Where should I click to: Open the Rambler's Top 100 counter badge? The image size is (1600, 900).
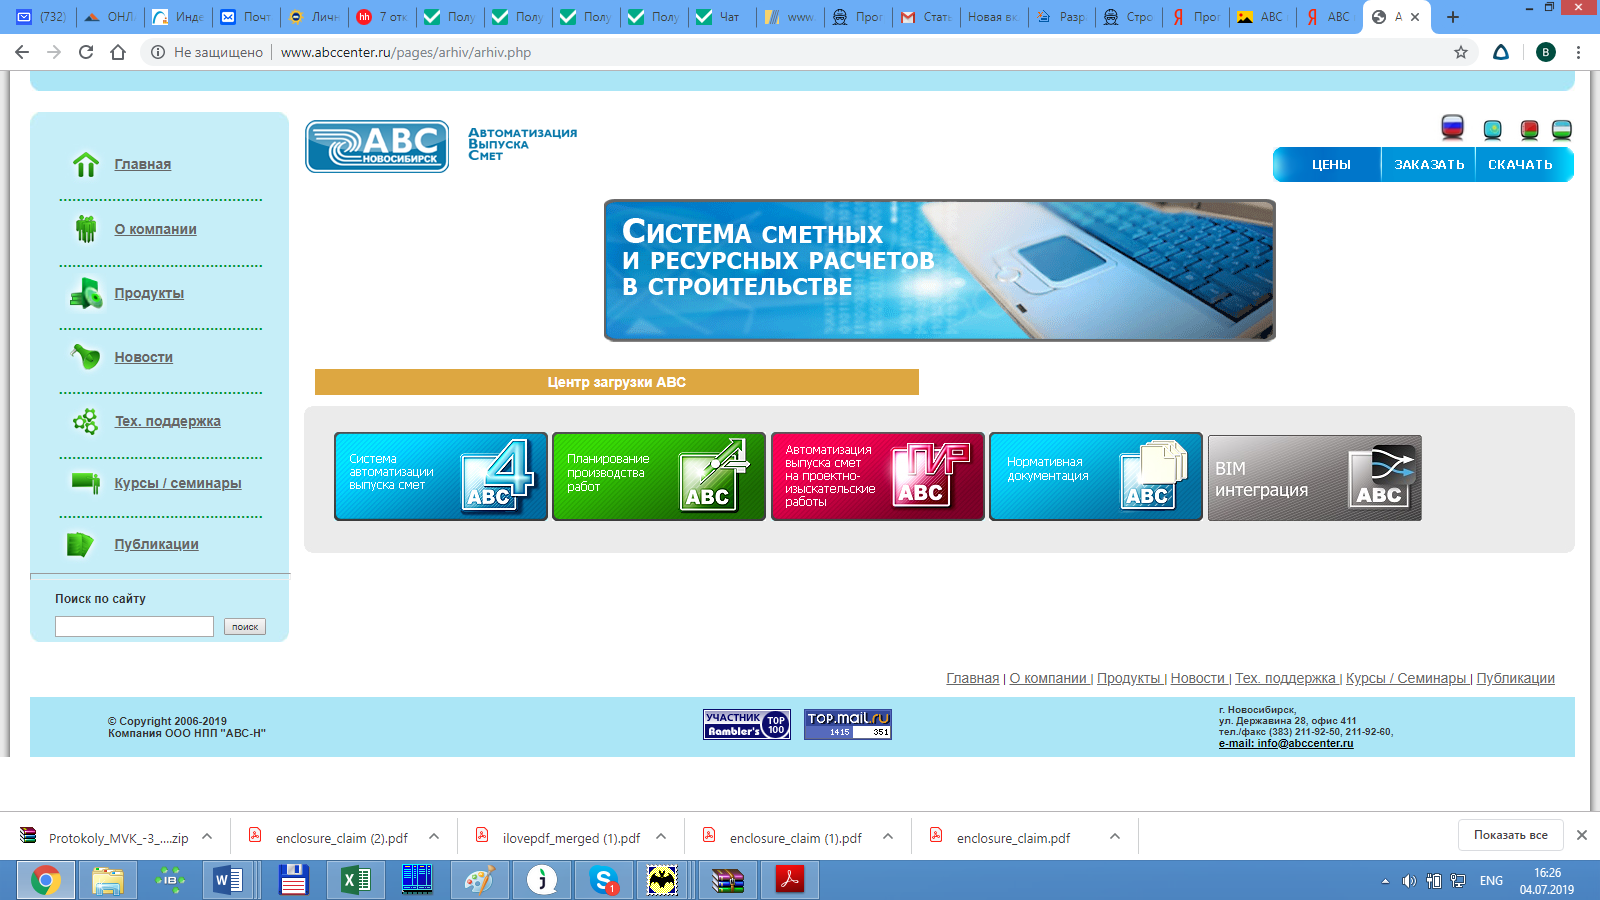click(746, 724)
